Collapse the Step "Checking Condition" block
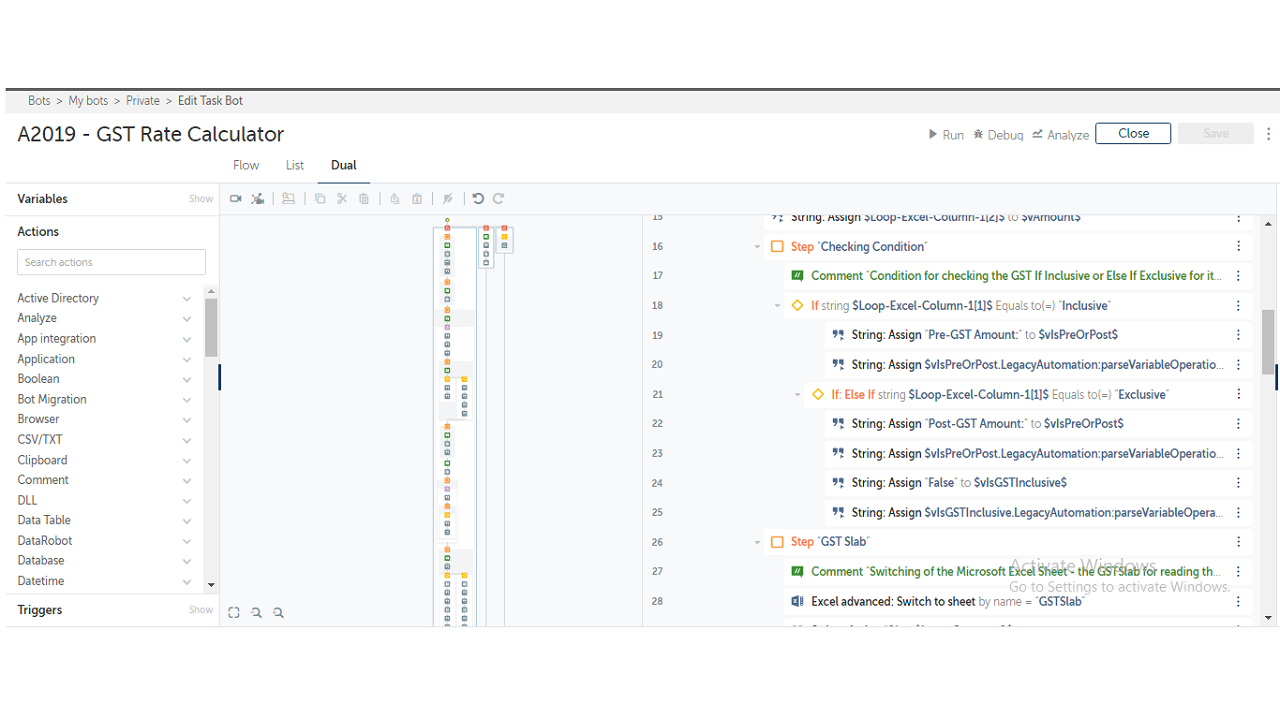Viewport: 1280px width, 720px height. [757, 247]
